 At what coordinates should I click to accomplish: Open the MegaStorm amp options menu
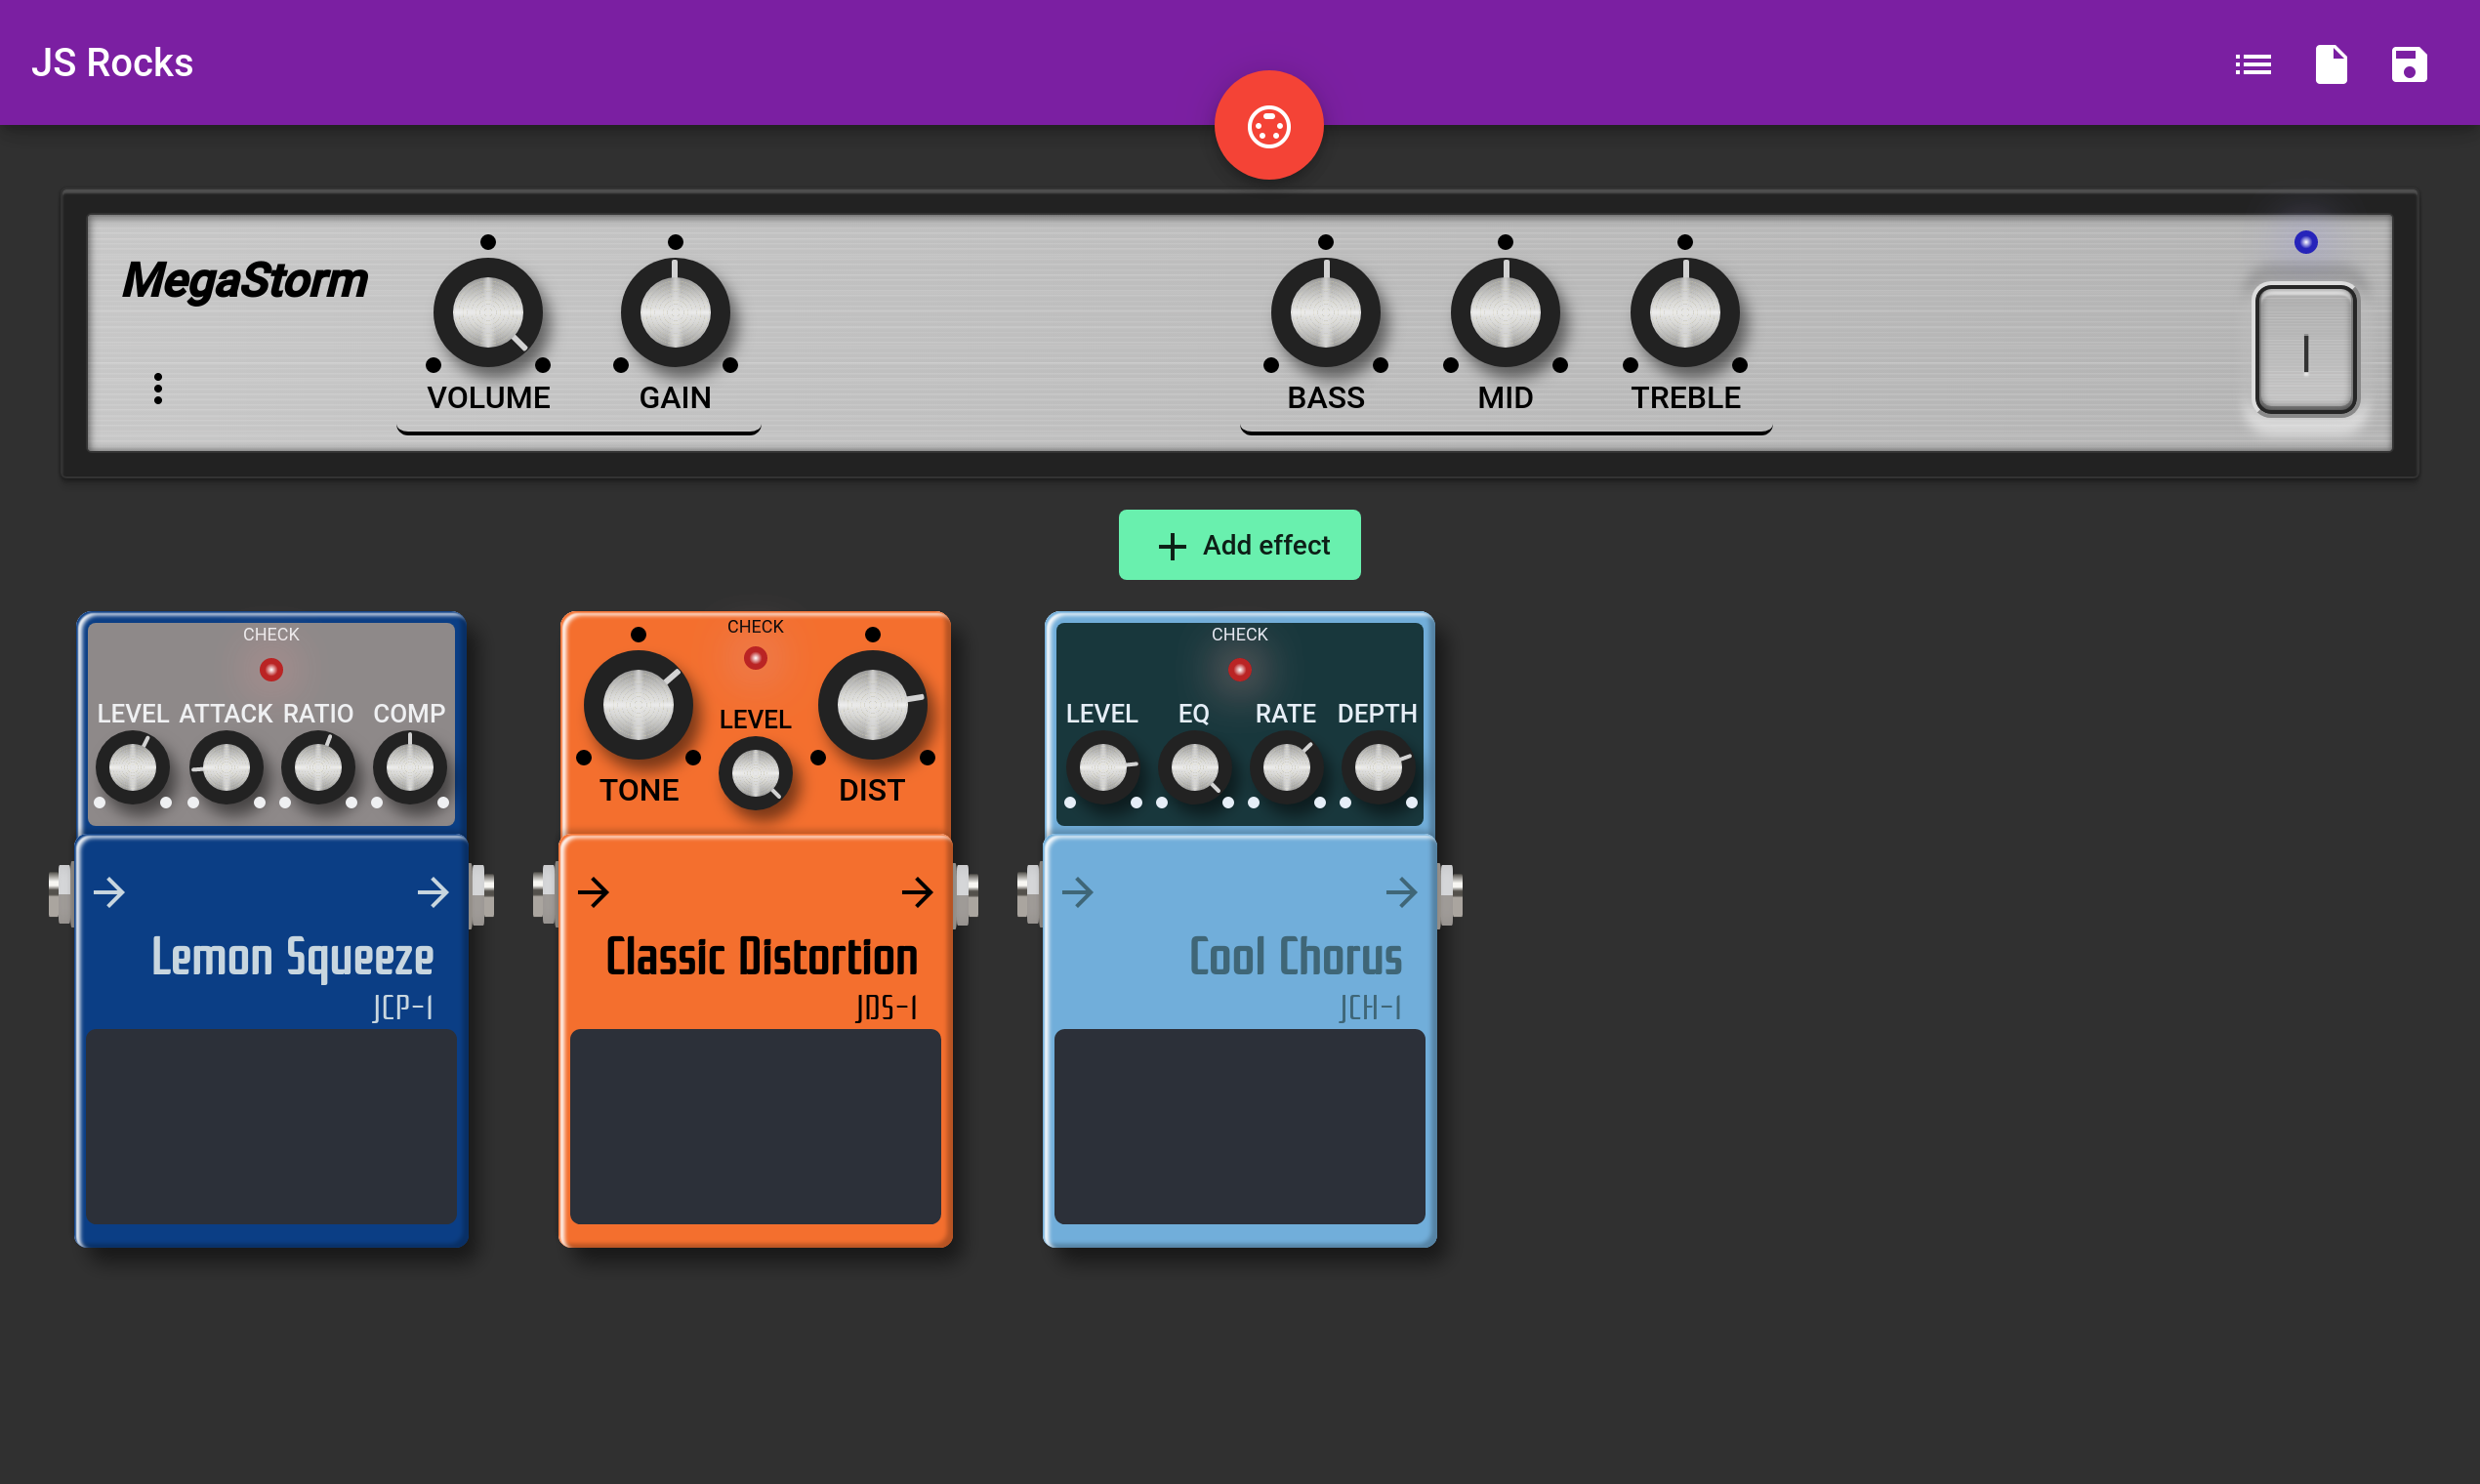[x=158, y=388]
